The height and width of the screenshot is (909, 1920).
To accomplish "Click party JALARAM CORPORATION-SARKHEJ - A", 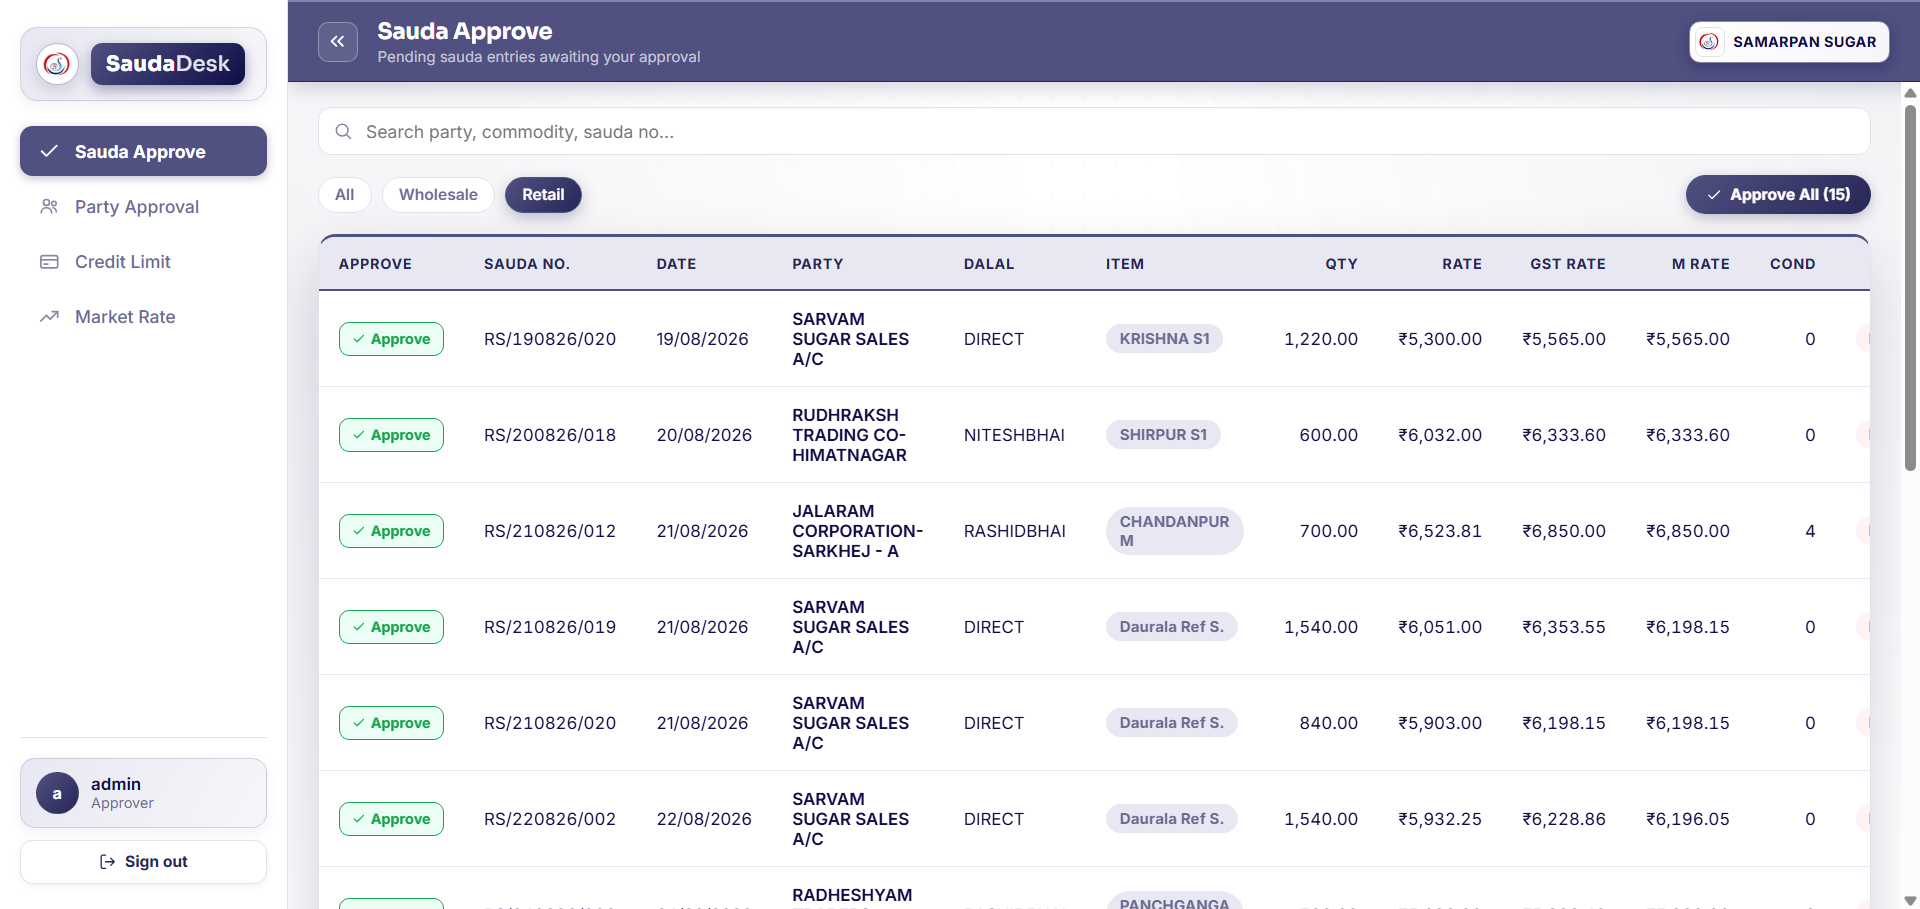I will 858,531.
